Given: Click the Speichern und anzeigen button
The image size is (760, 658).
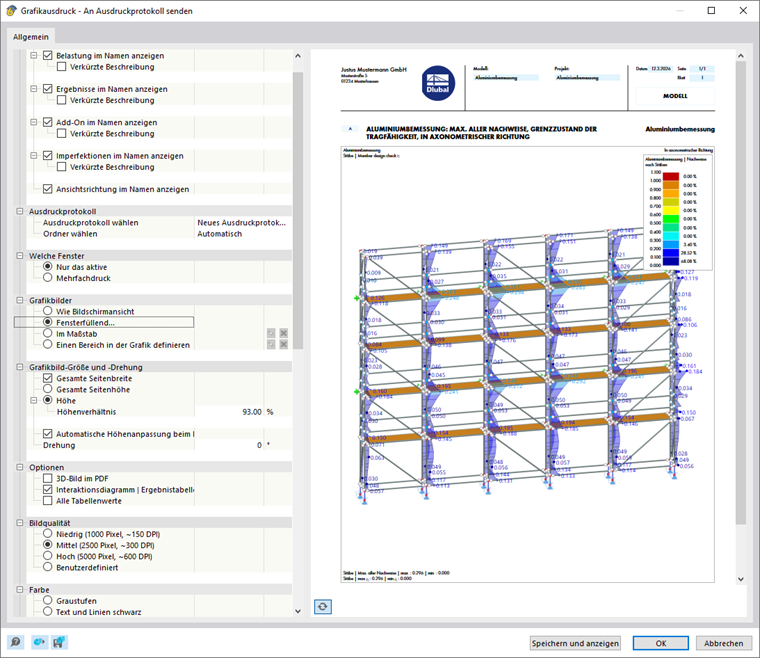Looking at the screenshot, I should tap(575, 643).
